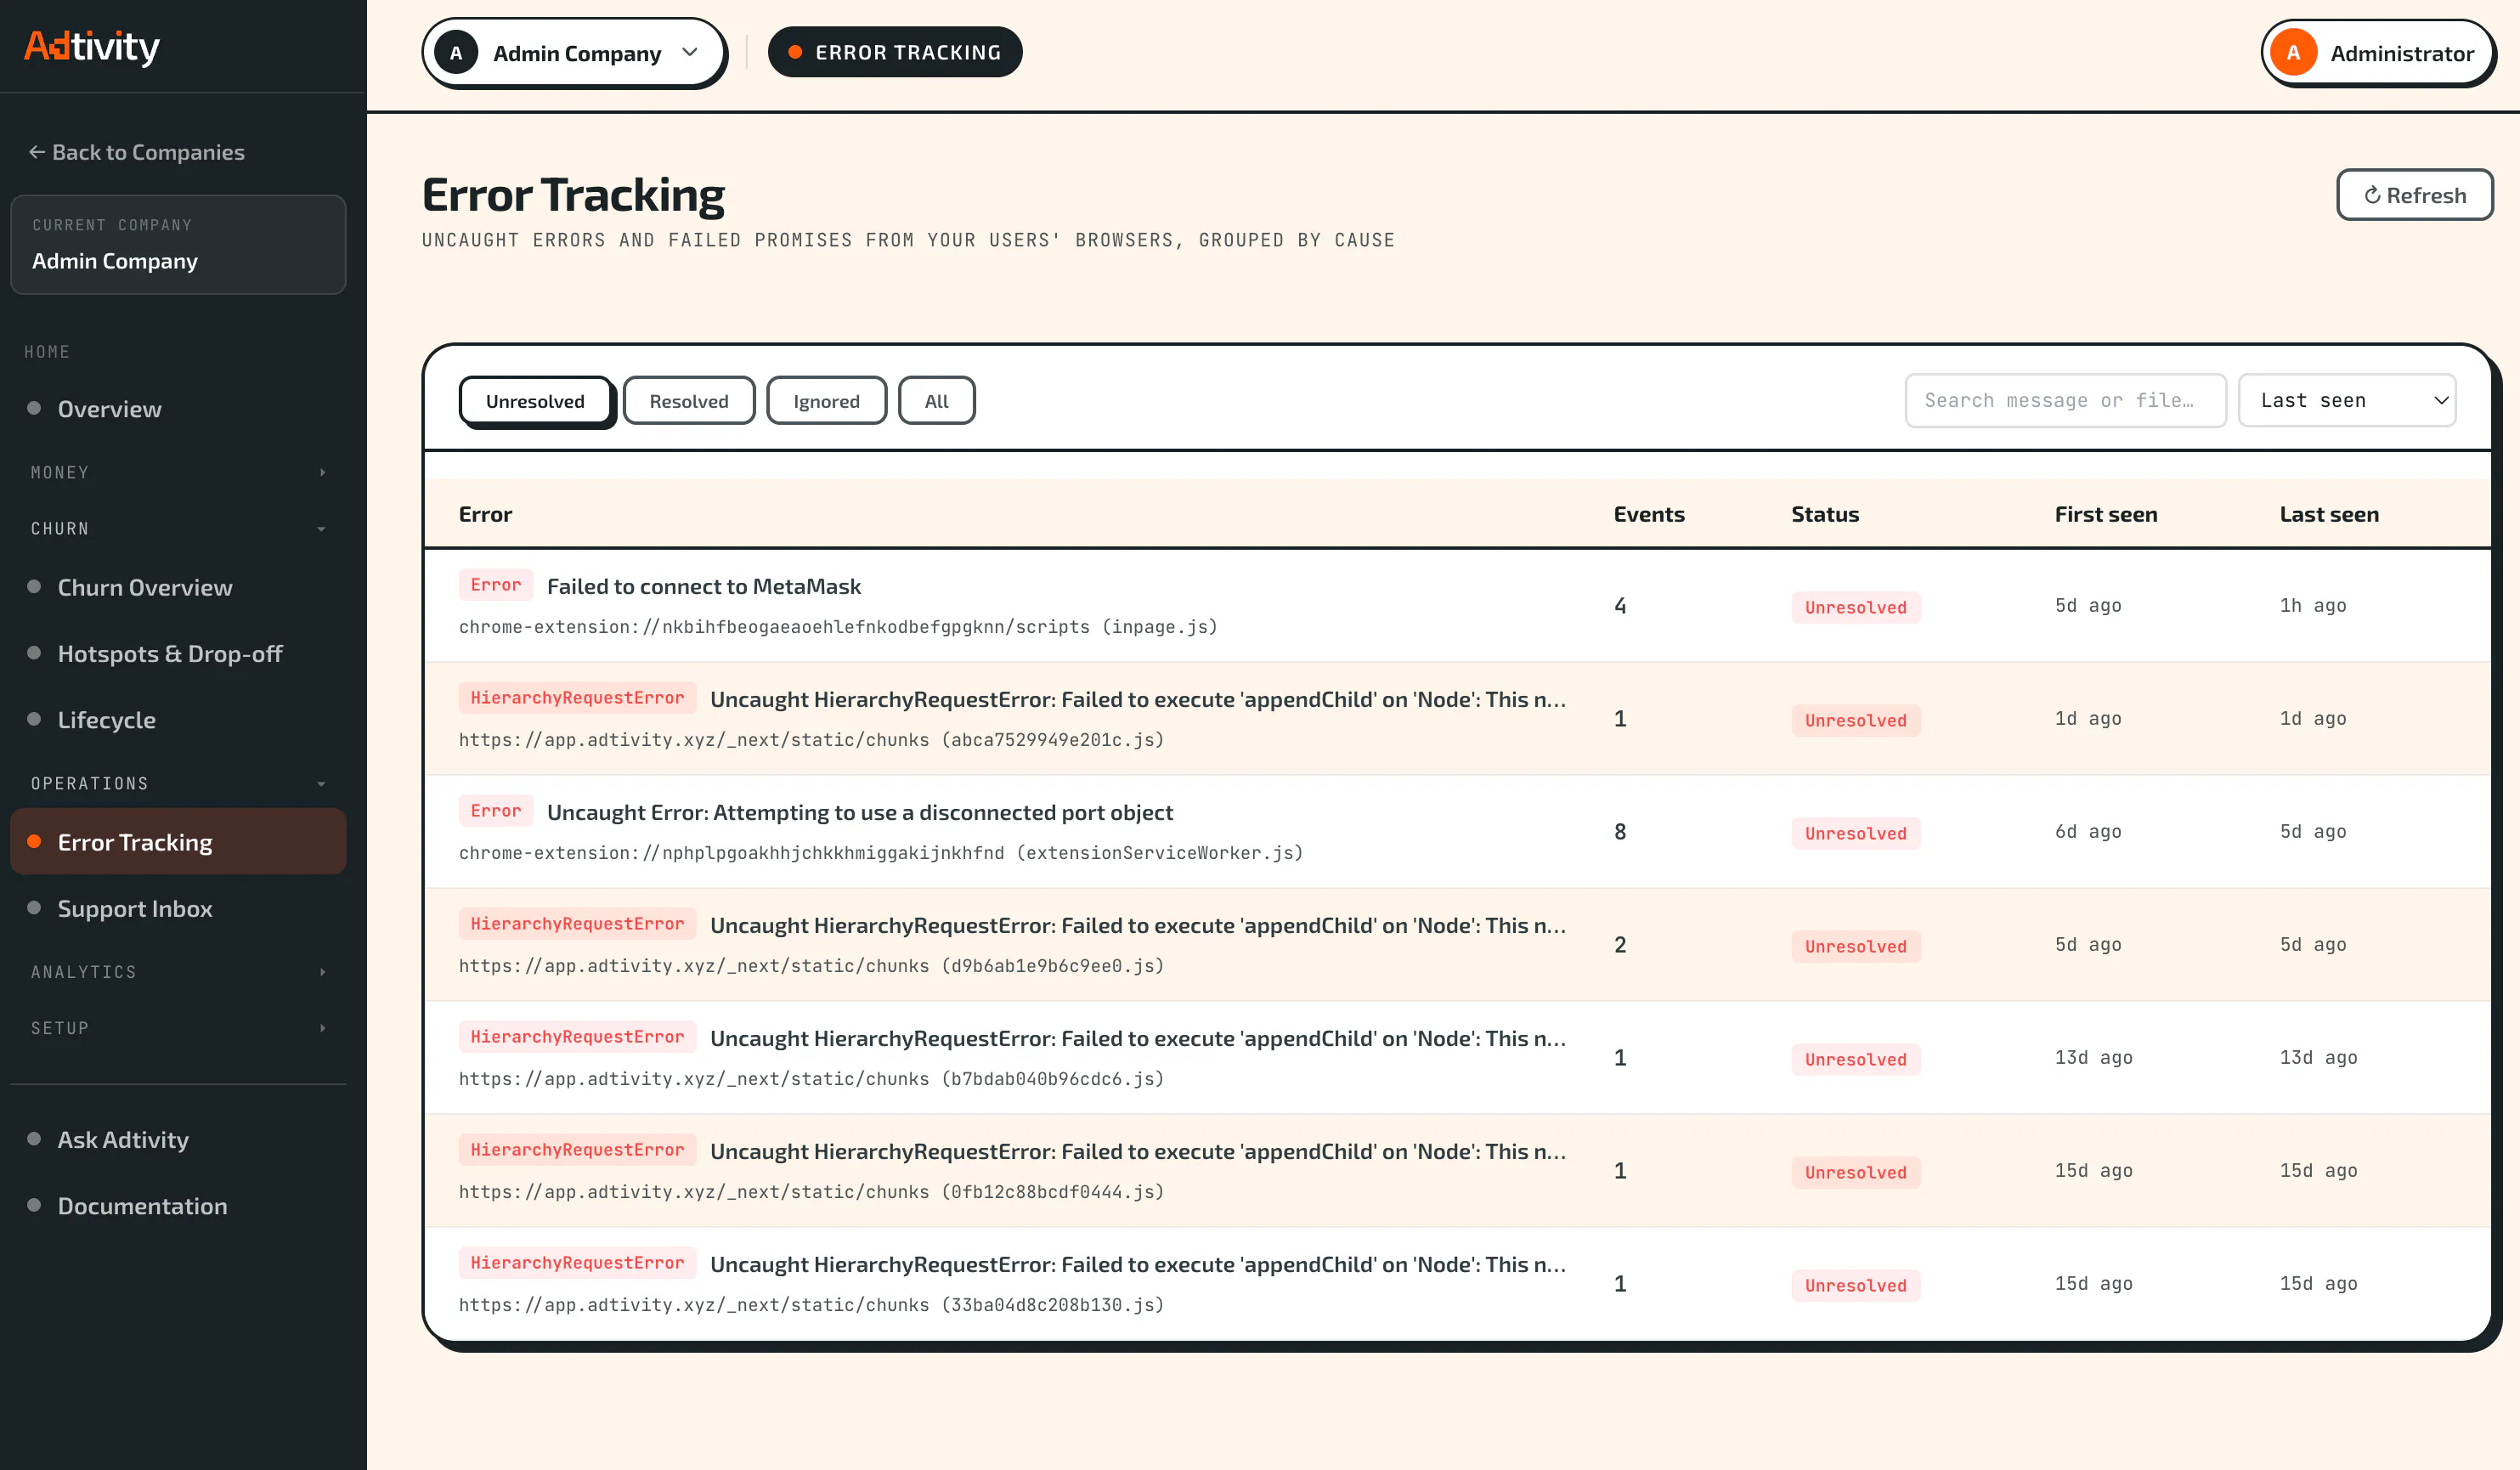Click the Admin Company avatar badge in header
The width and height of the screenshot is (2520, 1470).
456,53
